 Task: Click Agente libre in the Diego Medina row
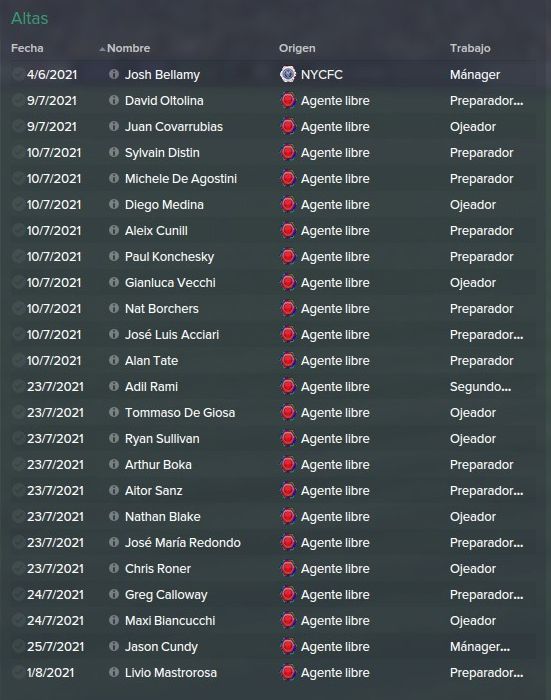click(x=335, y=204)
